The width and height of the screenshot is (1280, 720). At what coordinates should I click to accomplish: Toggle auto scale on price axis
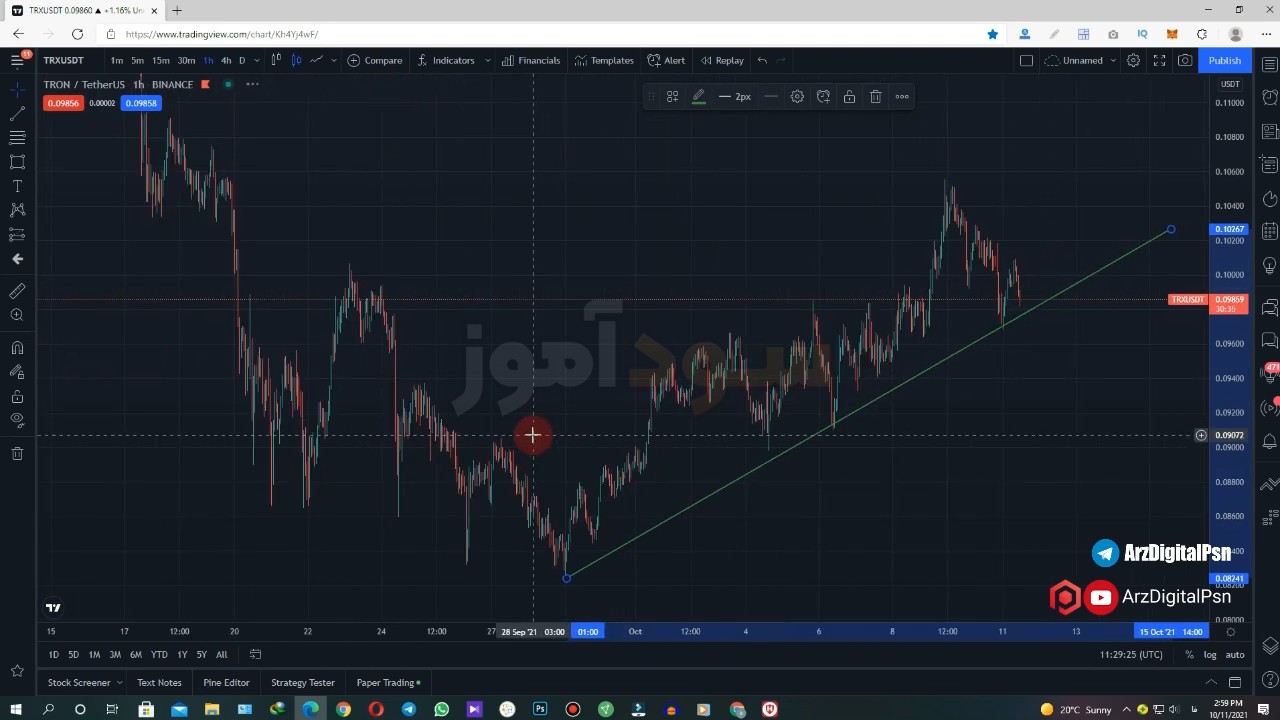1235,655
